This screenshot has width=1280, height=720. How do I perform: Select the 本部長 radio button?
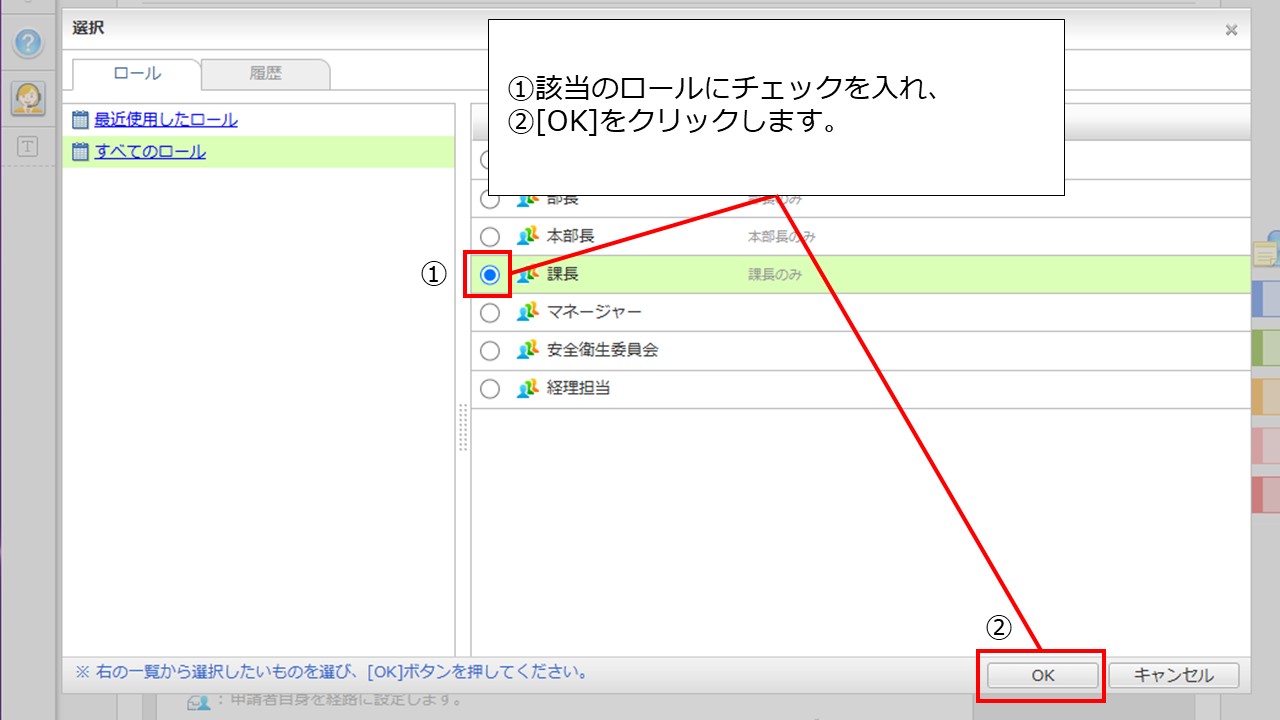pos(490,237)
